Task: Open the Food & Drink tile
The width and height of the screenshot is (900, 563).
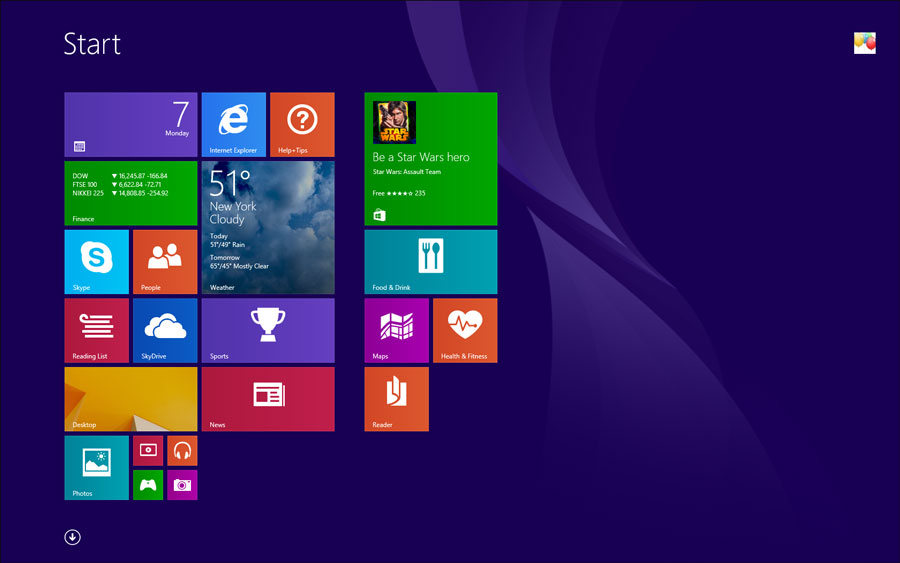Action: [431, 262]
